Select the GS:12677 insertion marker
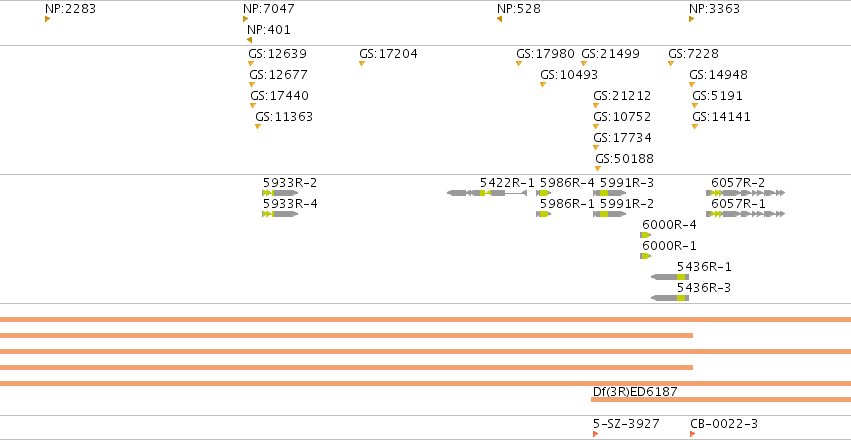The height and width of the screenshot is (440, 851). tap(252, 85)
